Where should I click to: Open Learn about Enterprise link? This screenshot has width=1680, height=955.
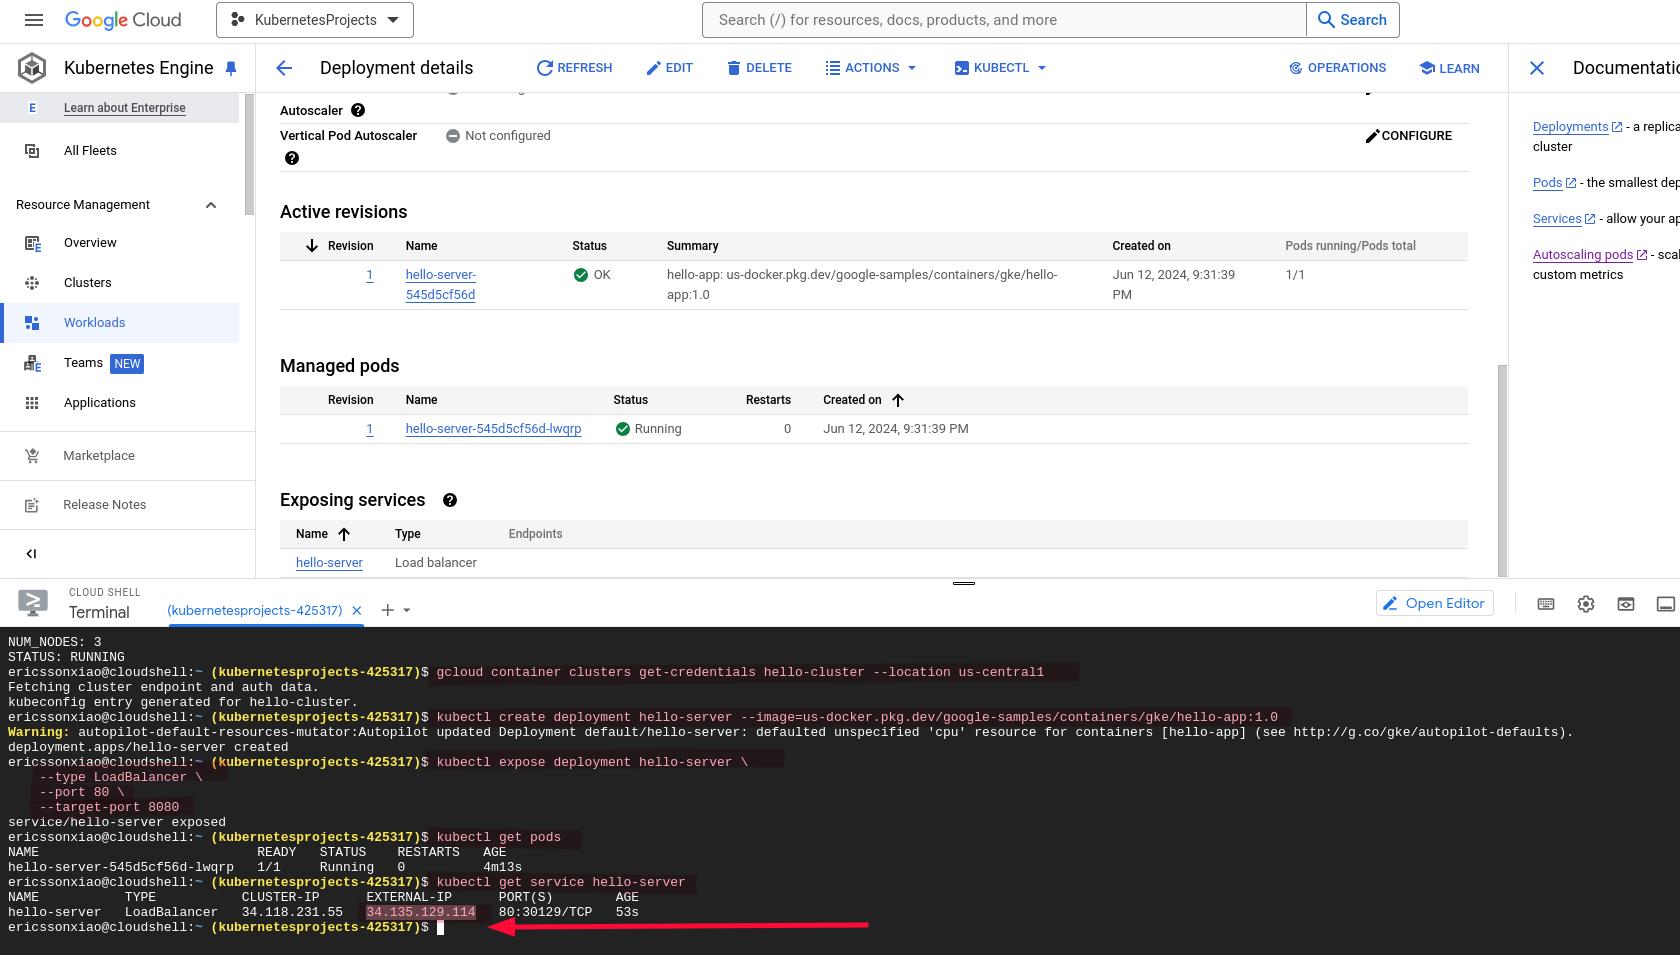coord(124,108)
